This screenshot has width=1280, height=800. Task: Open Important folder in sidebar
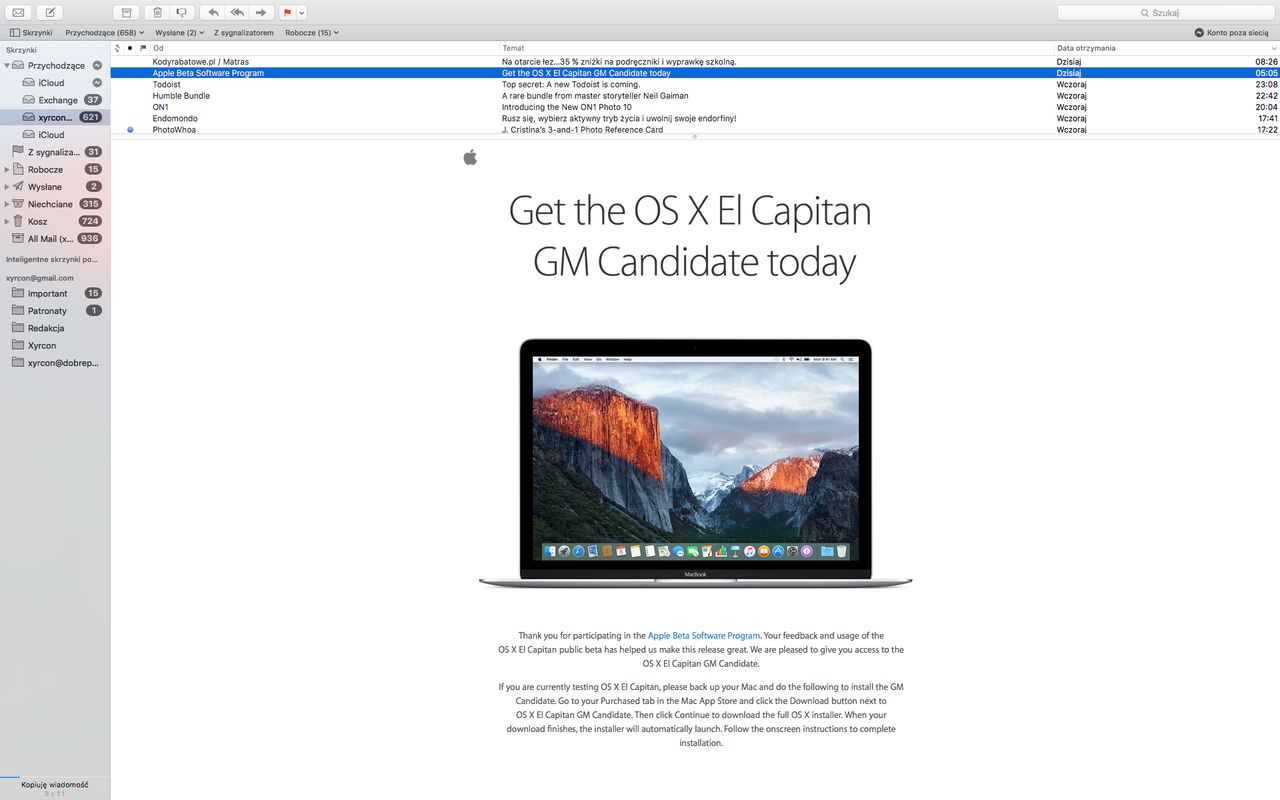point(55,293)
